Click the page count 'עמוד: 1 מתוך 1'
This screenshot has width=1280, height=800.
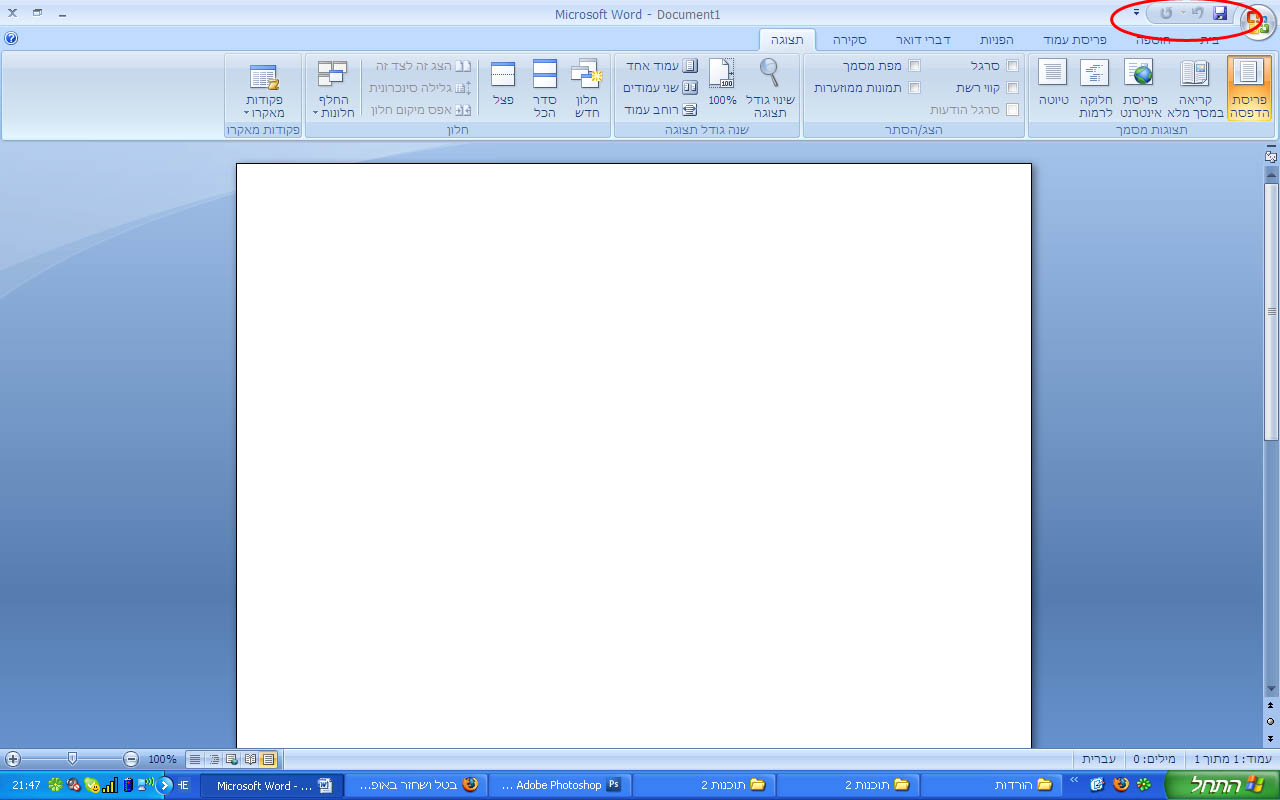[x=1233, y=760]
